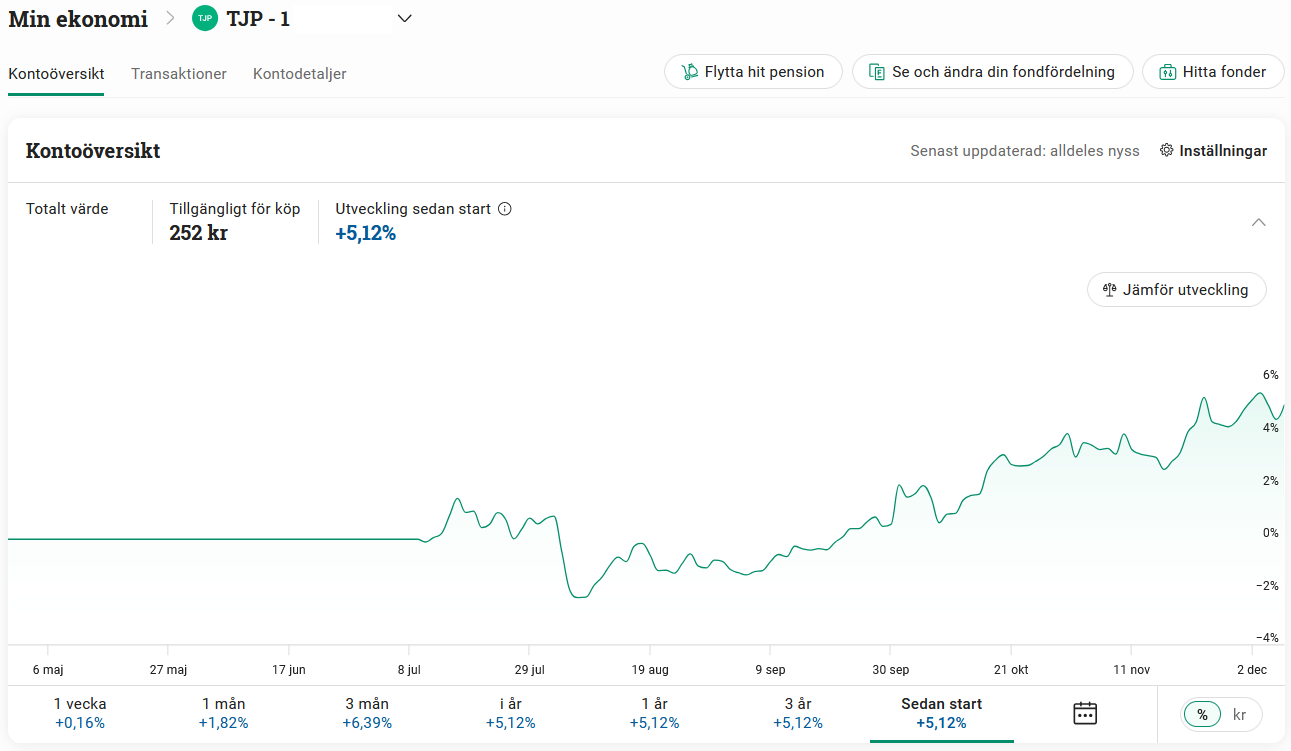Collapse the overview chart with chevron
This screenshot has width=1291, height=751.
(x=1259, y=222)
